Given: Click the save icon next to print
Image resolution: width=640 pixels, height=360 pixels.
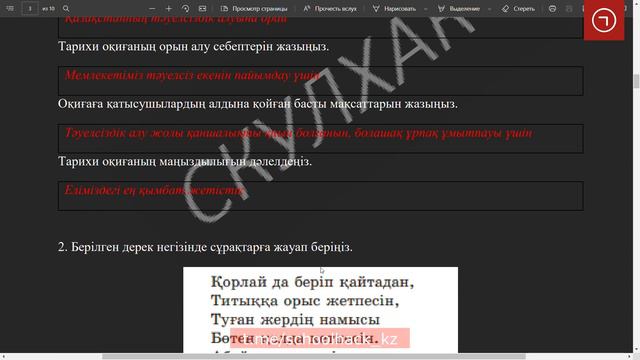Looking at the screenshot, I should coord(569,9).
